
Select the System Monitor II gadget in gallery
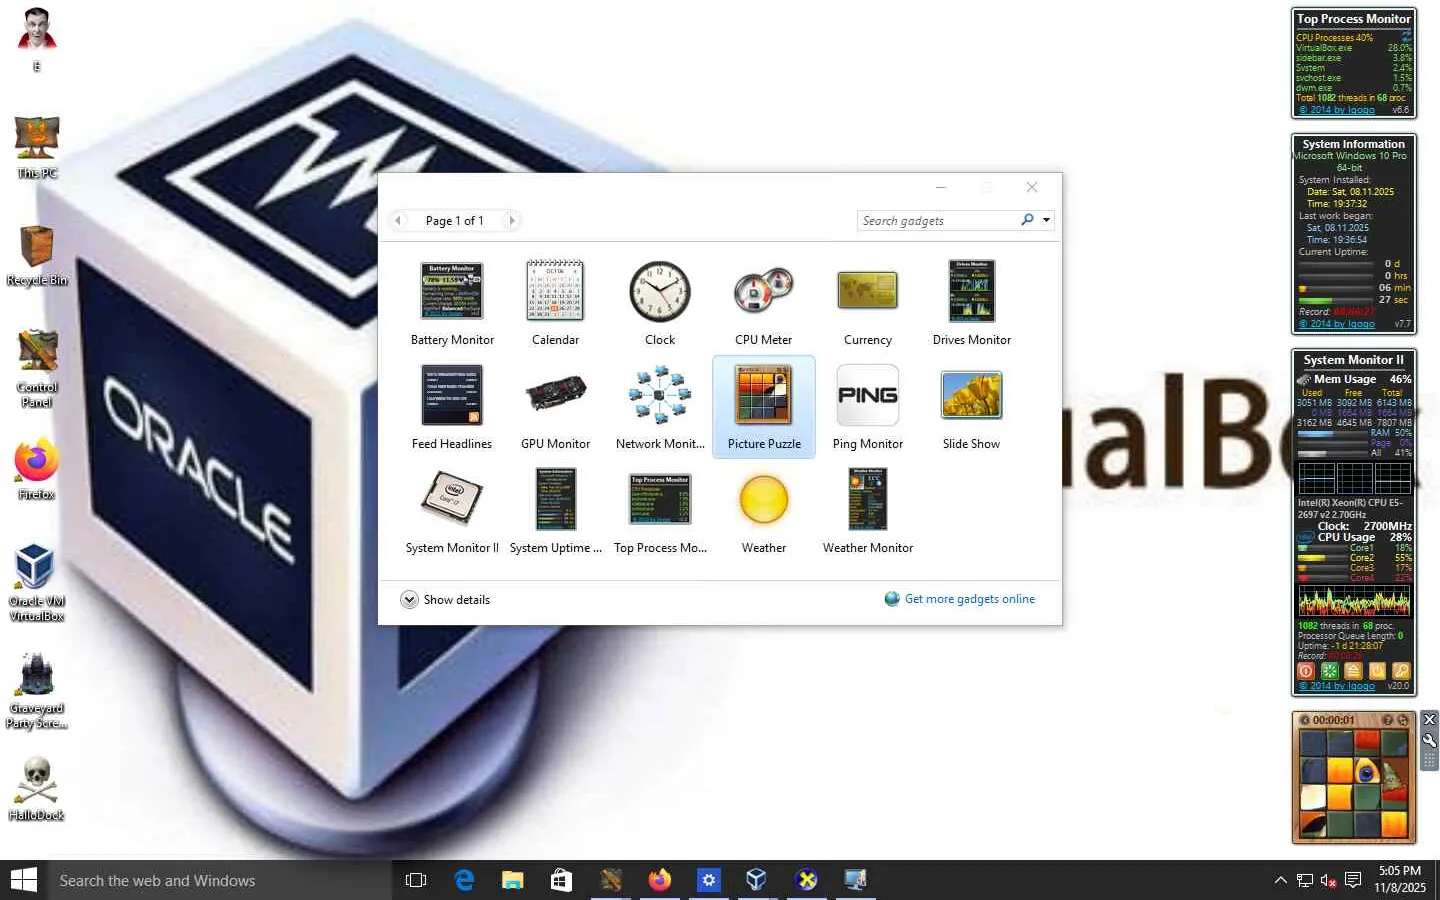[452, 511]
